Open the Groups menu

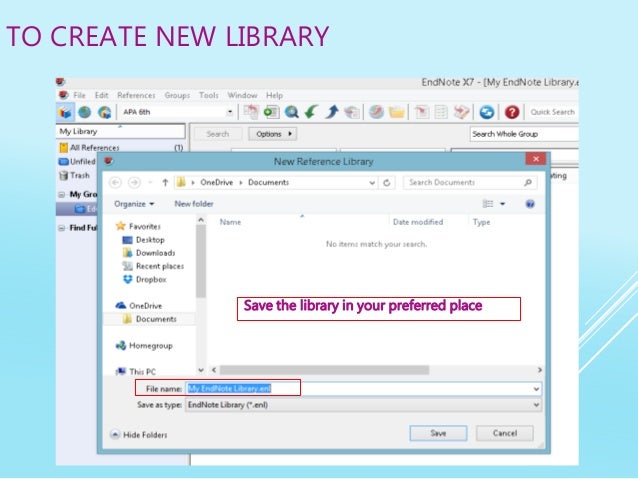pyautogui.click(x=177, y=95)
